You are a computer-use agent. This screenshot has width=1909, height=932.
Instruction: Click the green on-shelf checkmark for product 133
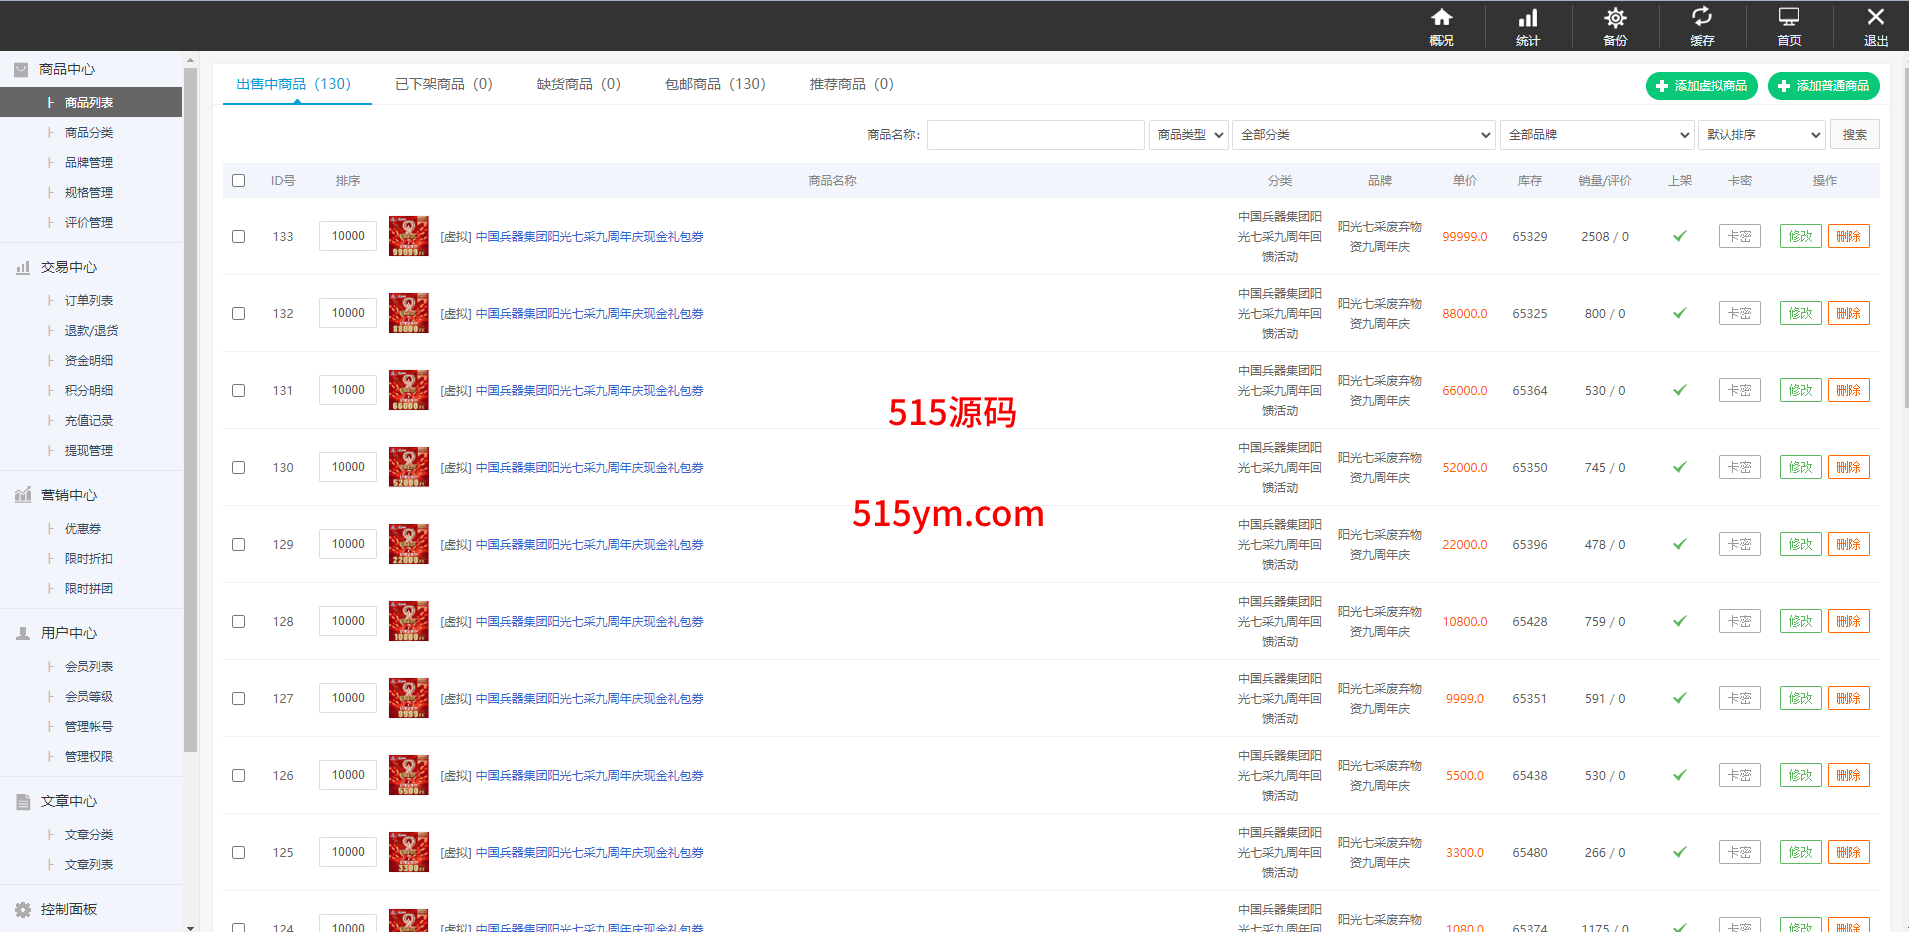coord(1679,237)
